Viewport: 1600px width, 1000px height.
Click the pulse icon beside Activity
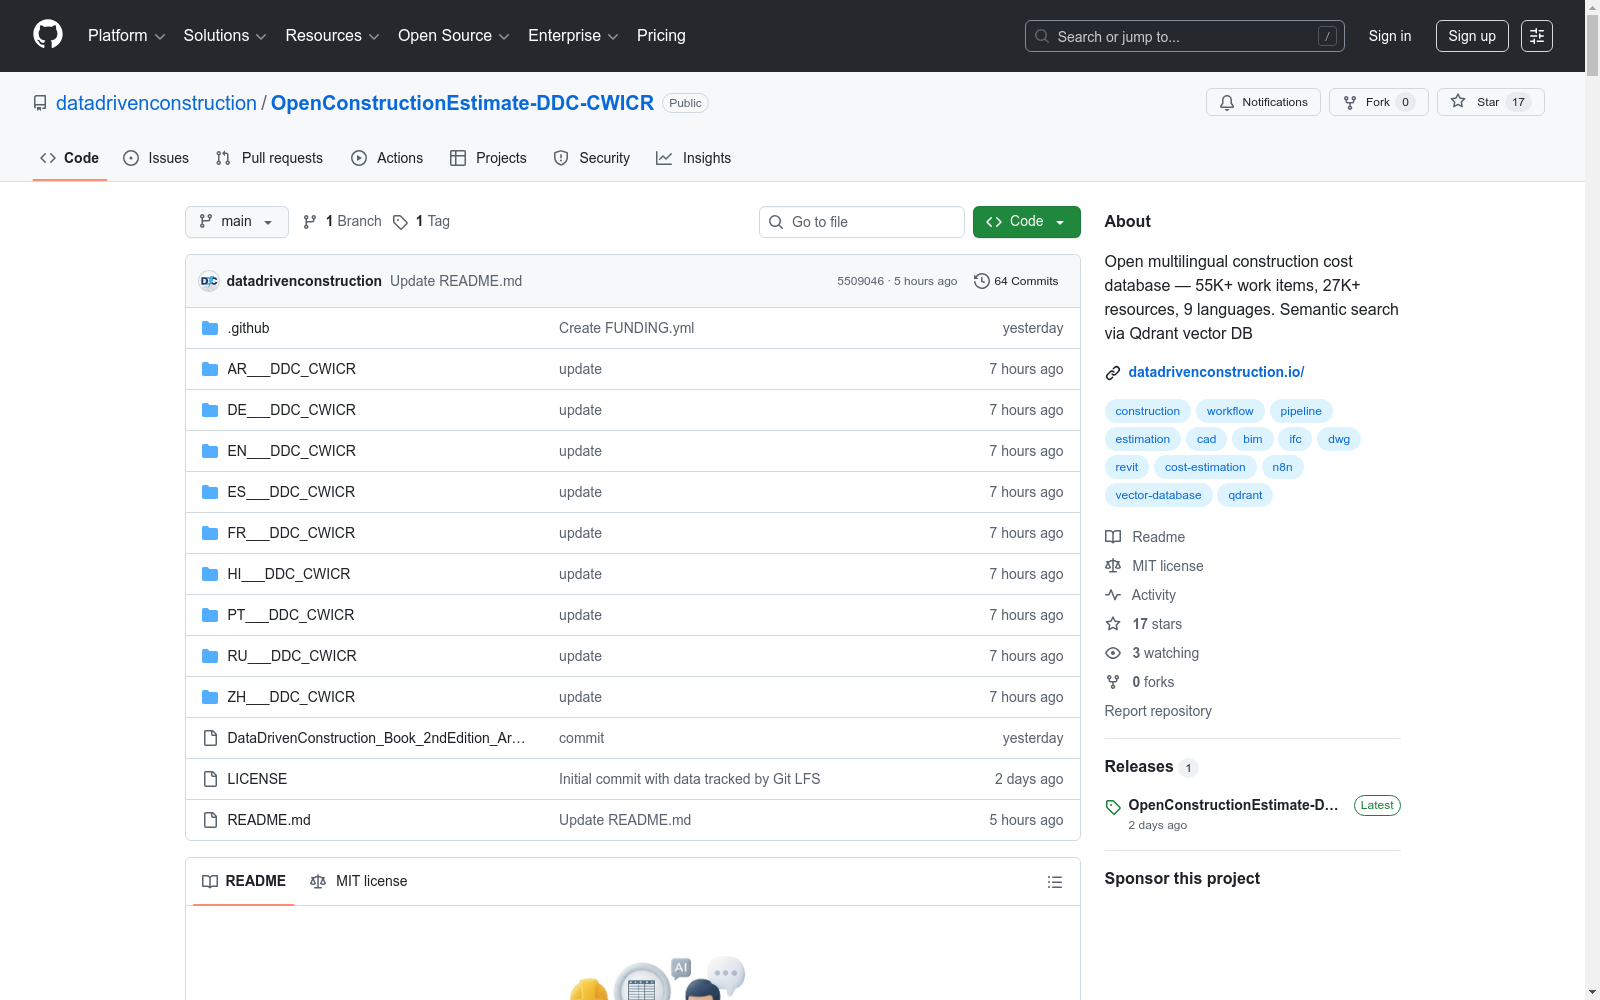(1113, 595)
